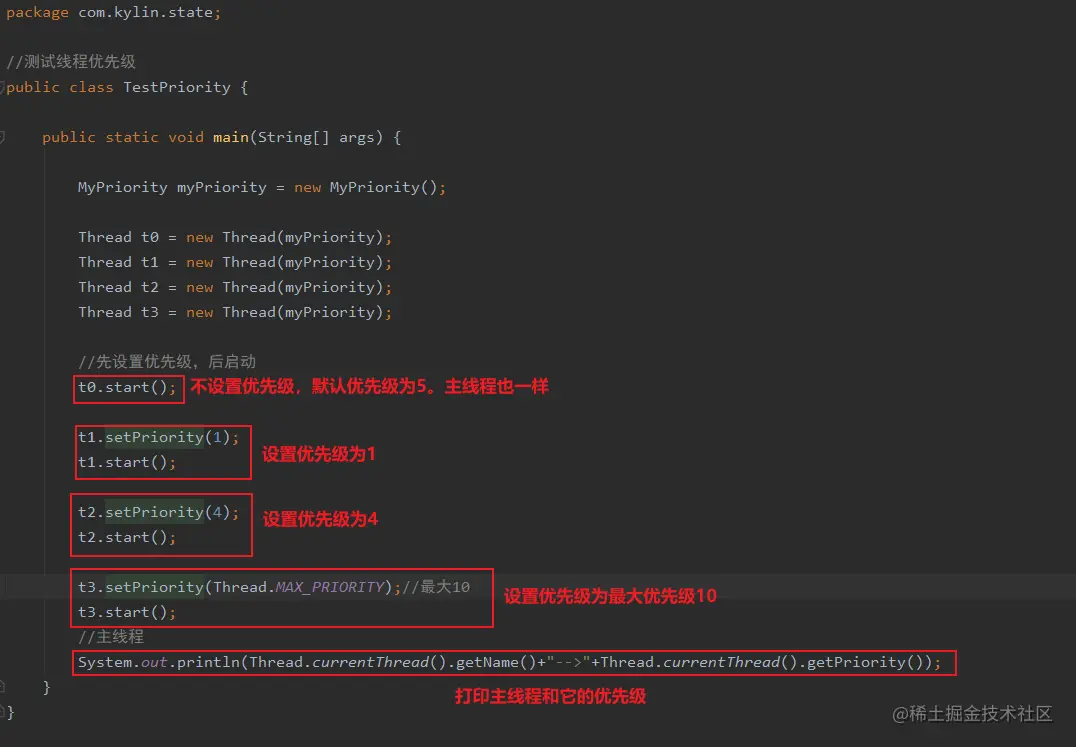Click the 'Thread t1 = new Thread(myPriority);' line
1076x747 pixels.
235,262
